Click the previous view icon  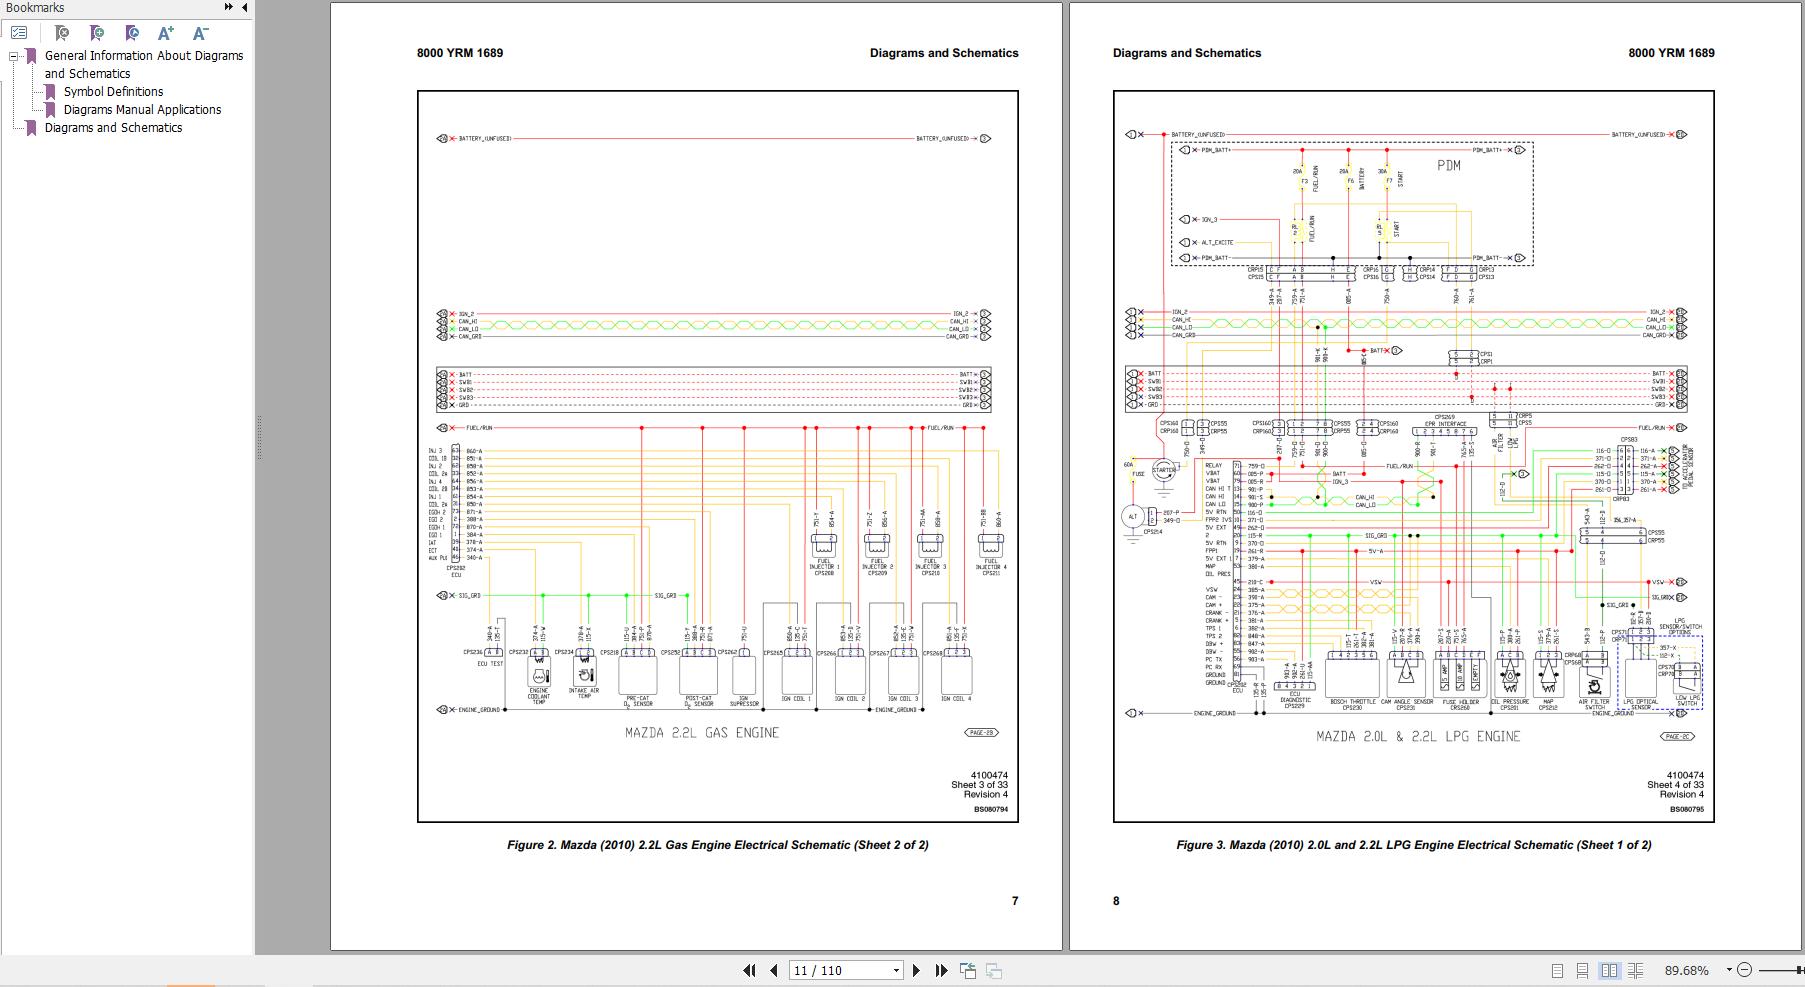968,970
